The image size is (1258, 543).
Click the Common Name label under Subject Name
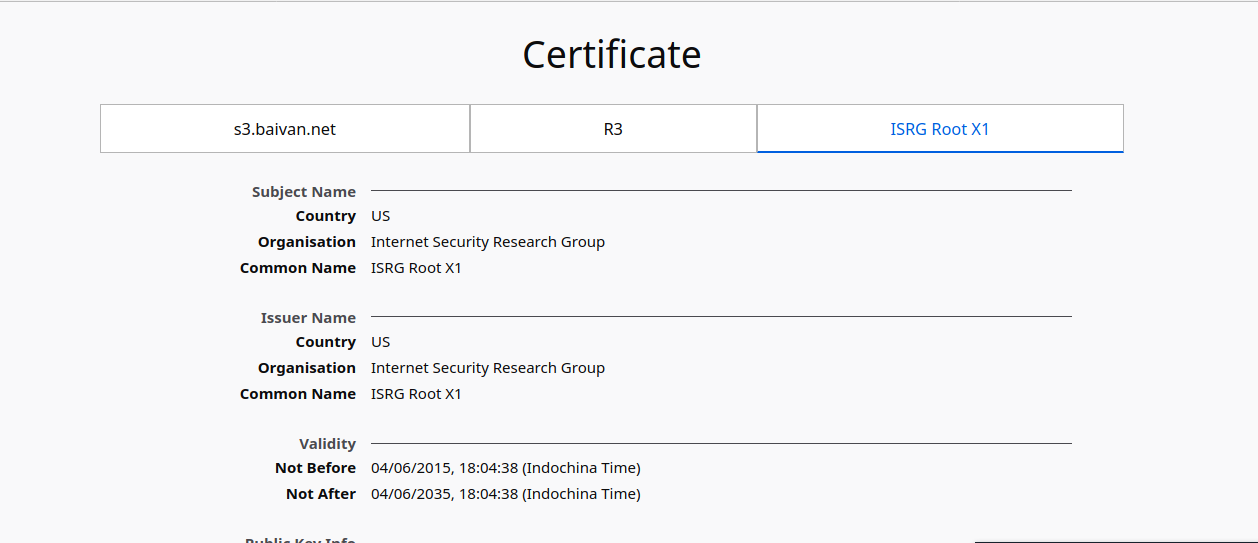pyautogui.click(x=298, y=268)
